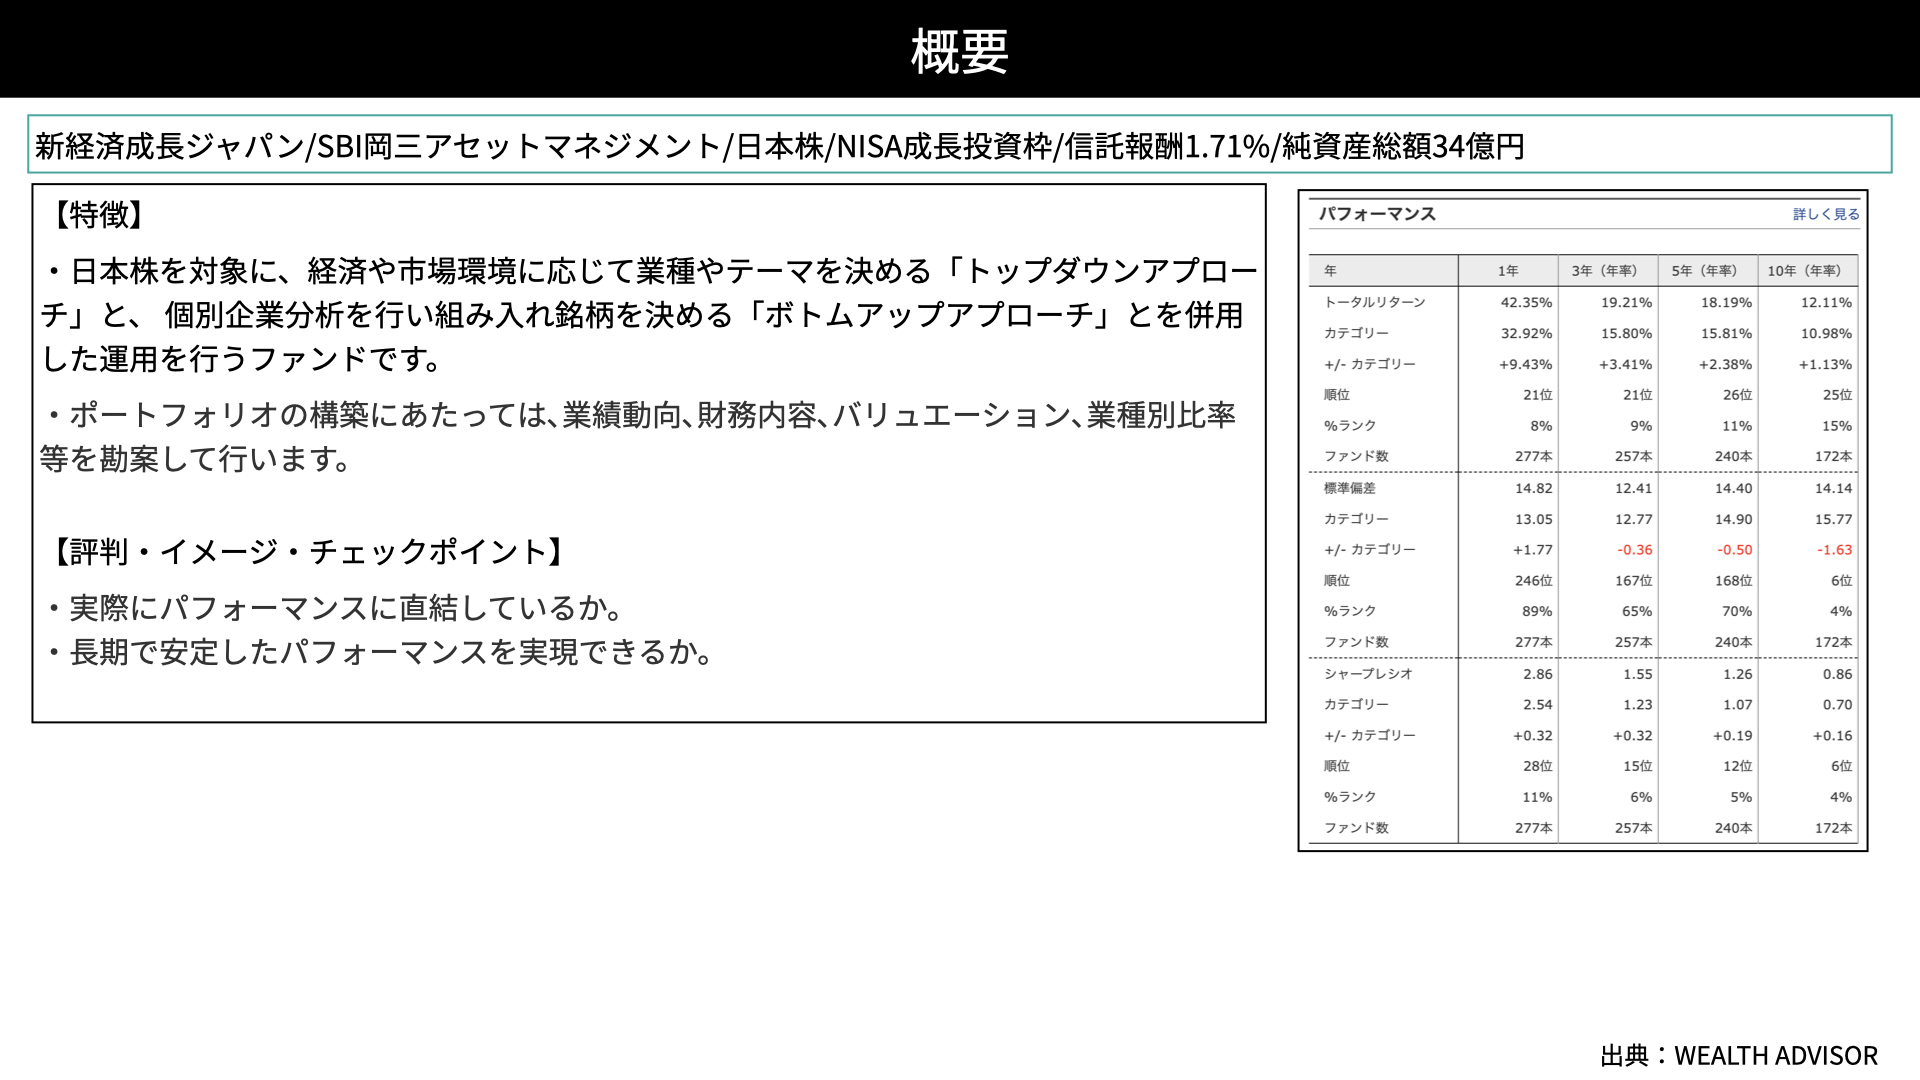
Task: Select the 18.19% five-year return value
Action: tap(1726, 302)
